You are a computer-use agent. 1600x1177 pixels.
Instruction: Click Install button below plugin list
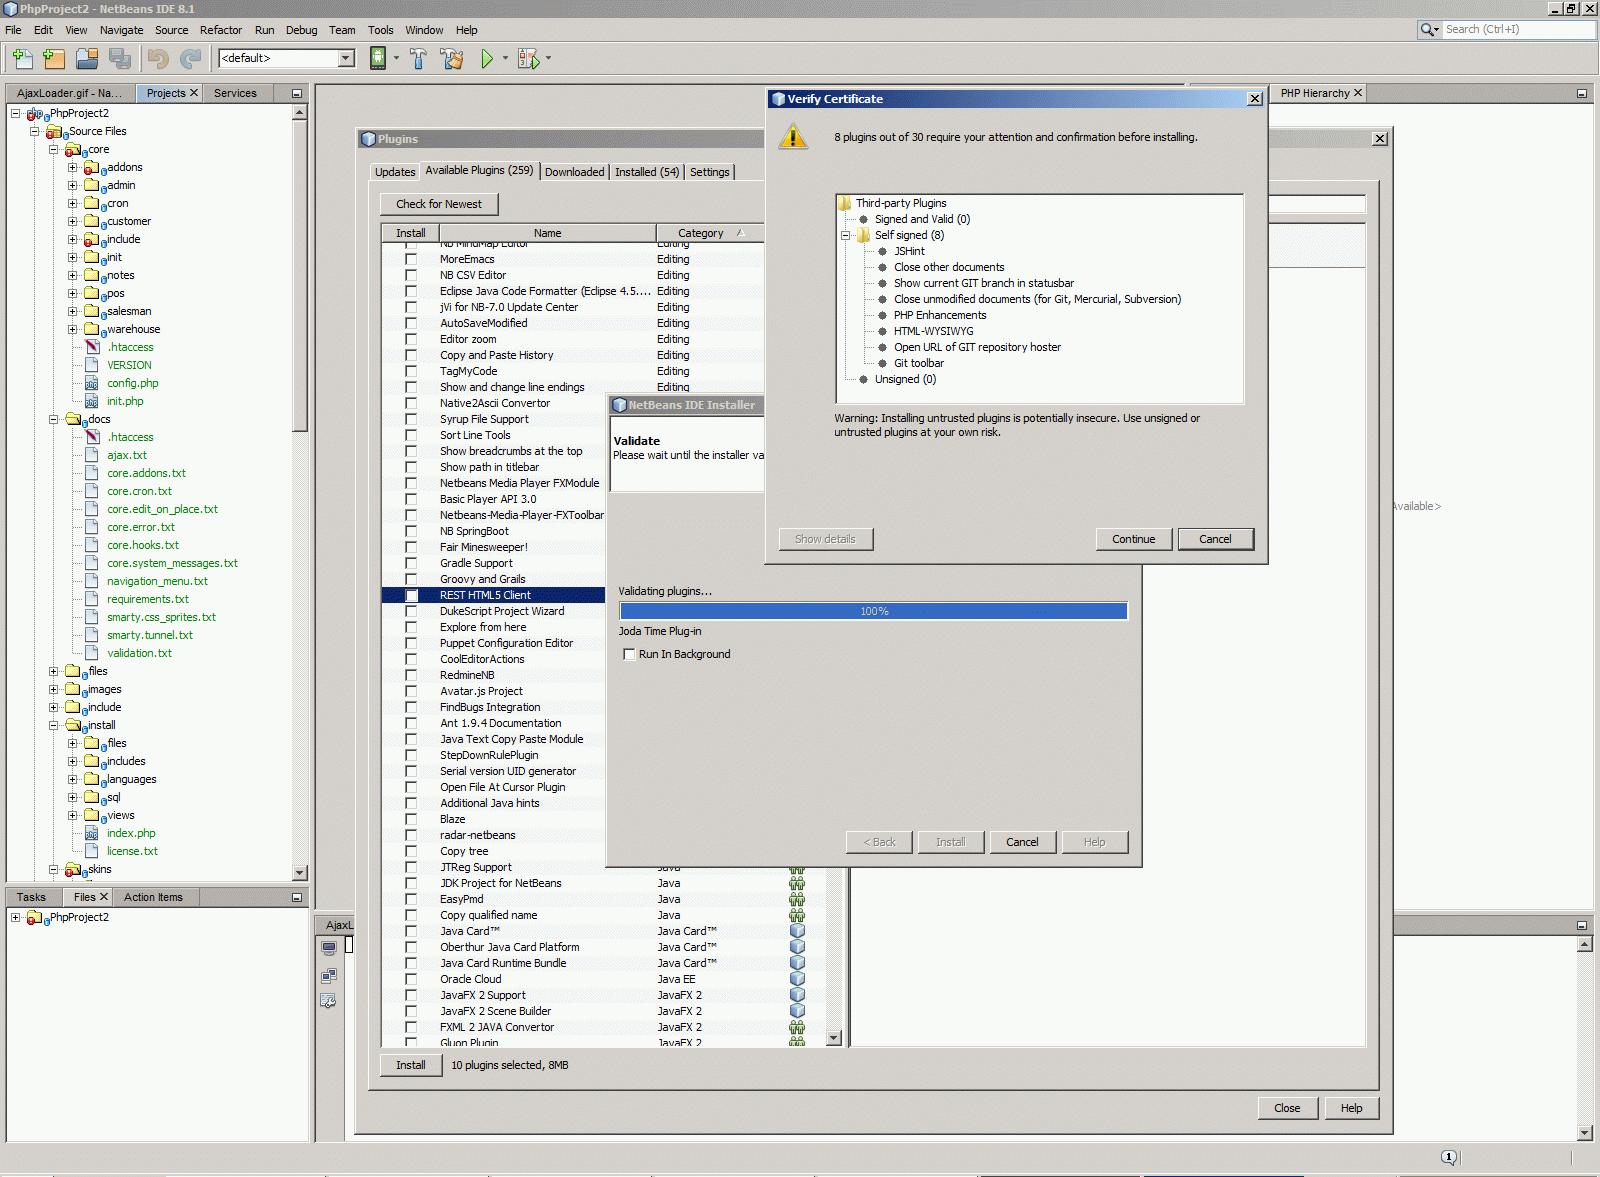click(x=410, y=1065)
